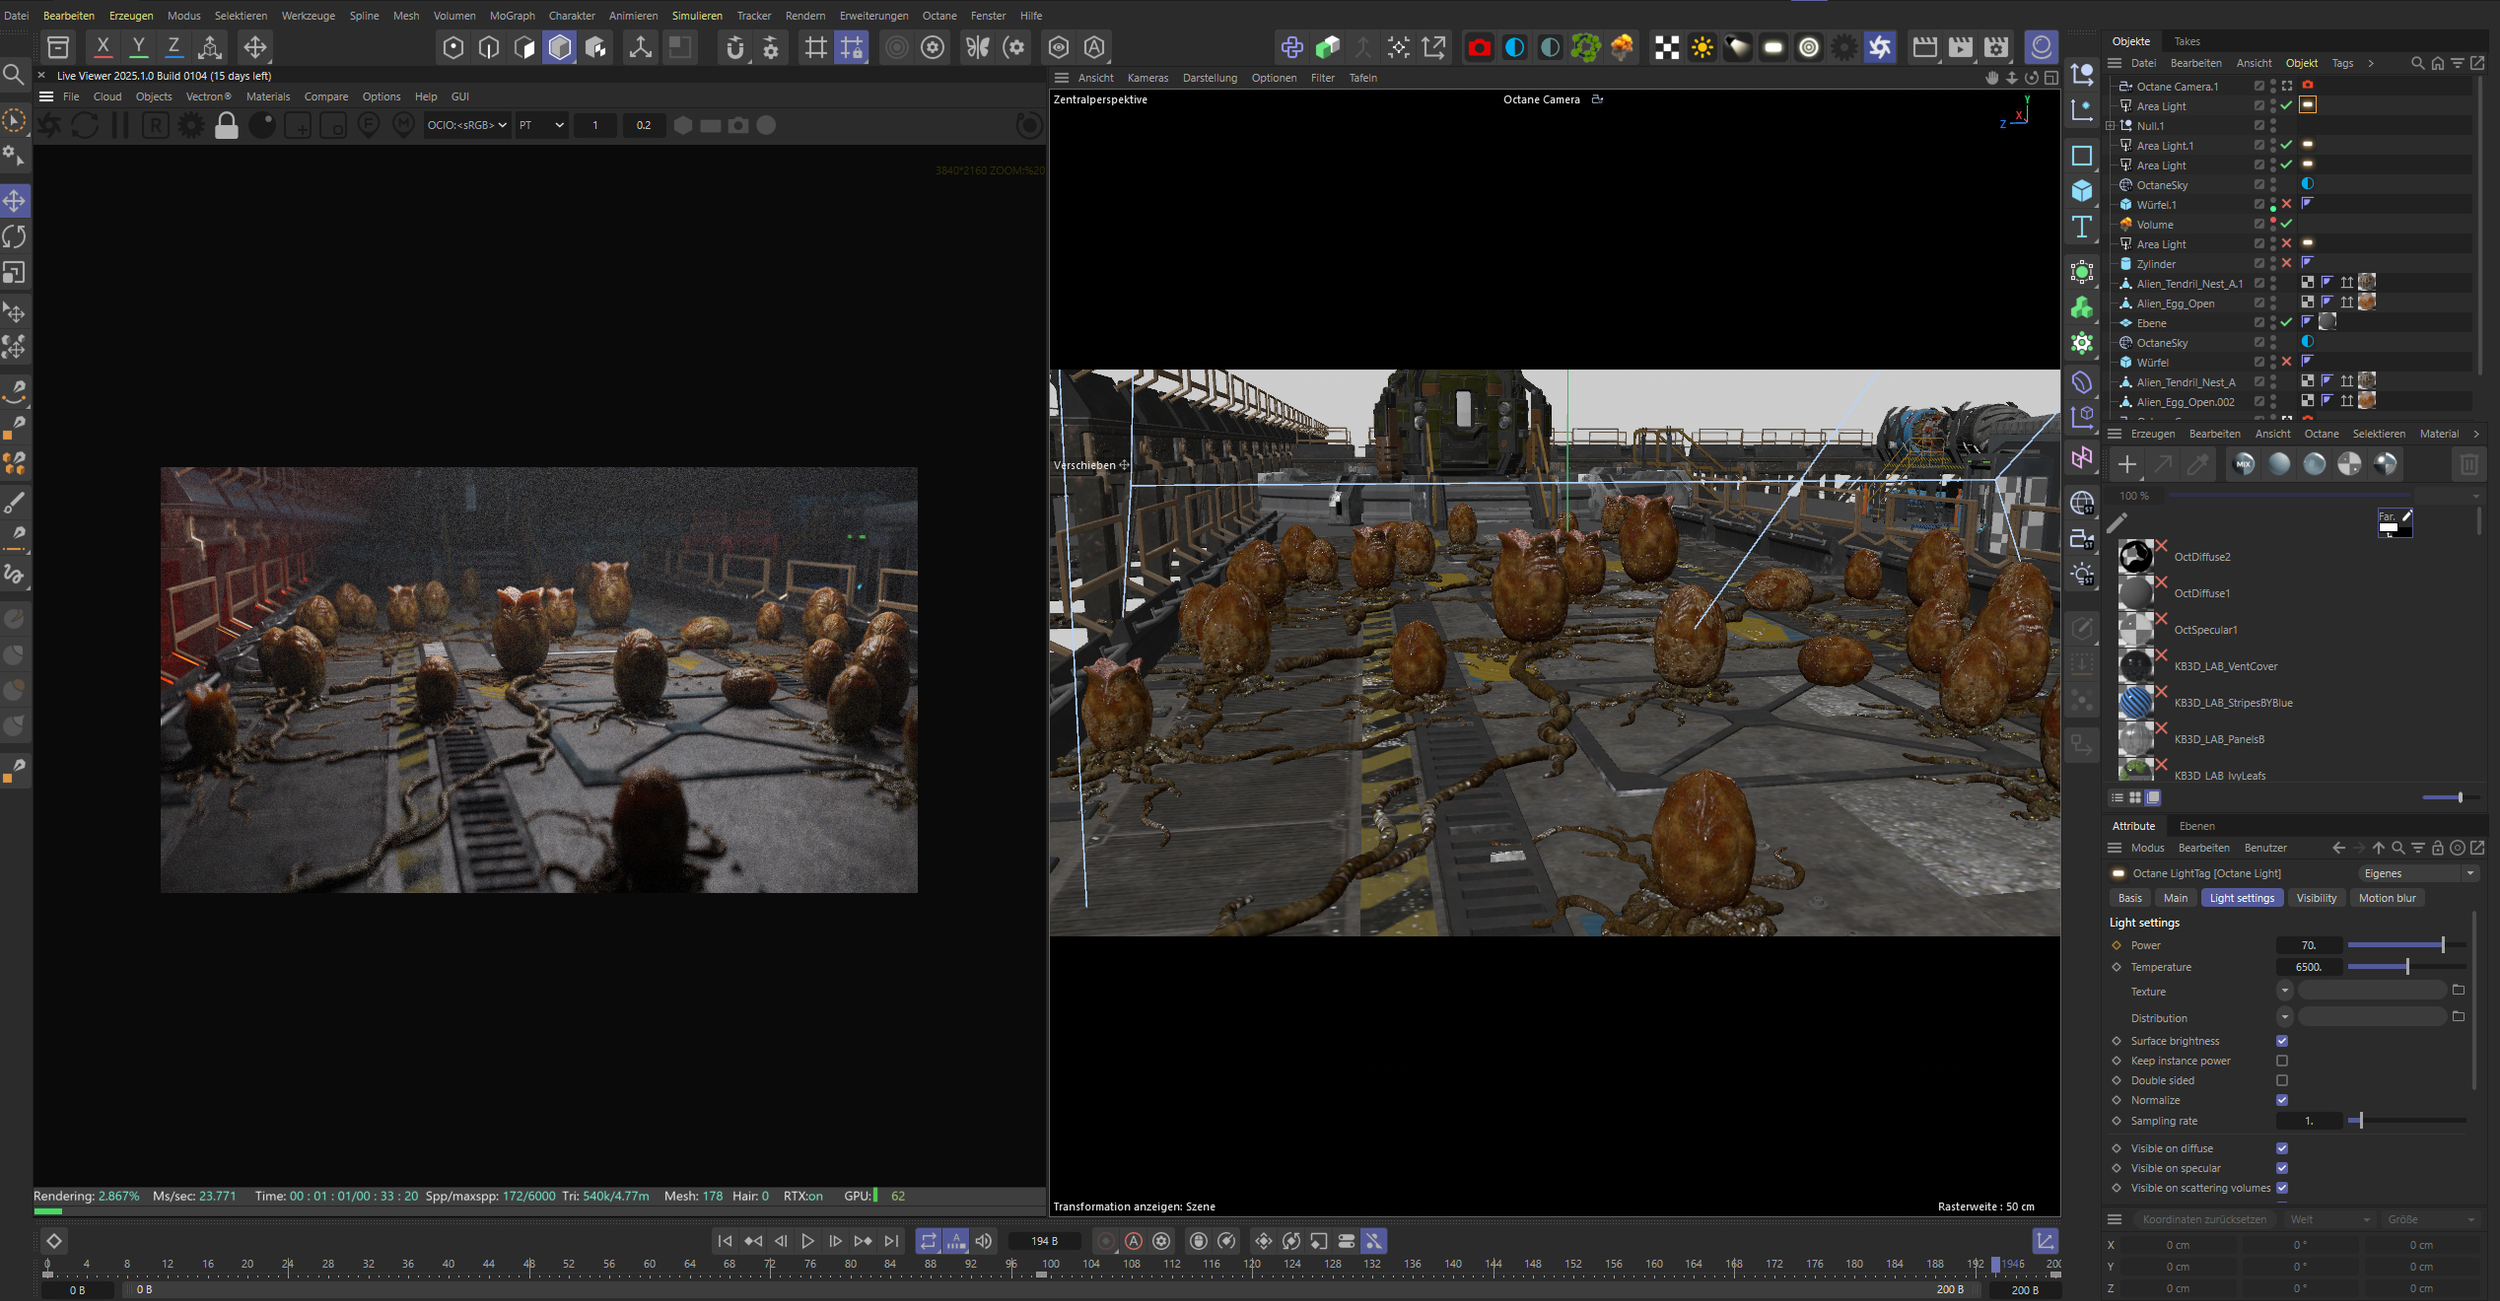Open the MoGraph menu

511,16
